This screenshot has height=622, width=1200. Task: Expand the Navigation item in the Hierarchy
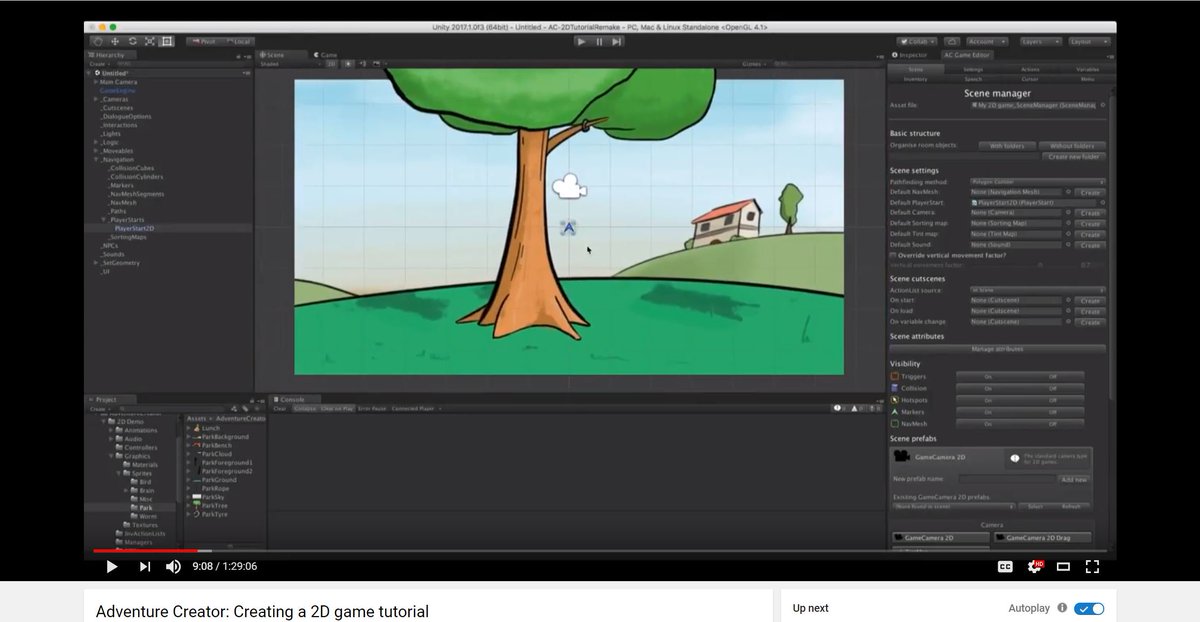tap(95, 159)
